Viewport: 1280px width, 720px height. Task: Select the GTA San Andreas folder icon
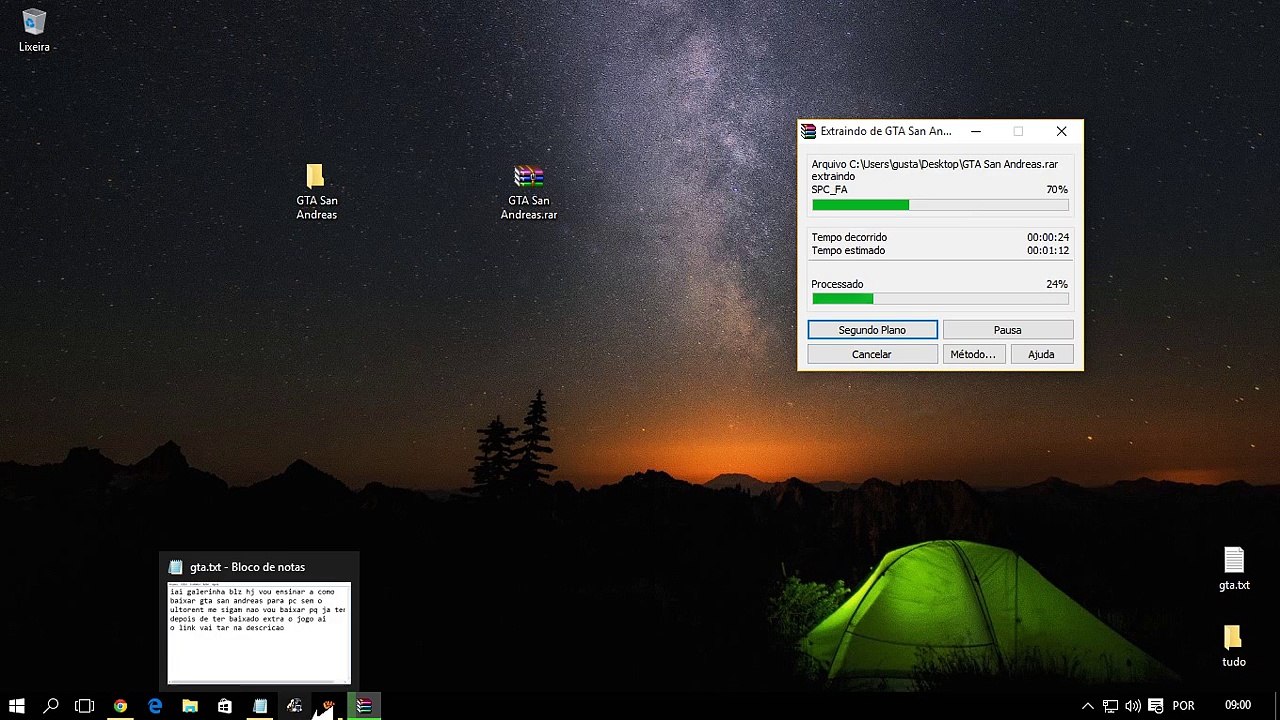[x=316, y=192]
